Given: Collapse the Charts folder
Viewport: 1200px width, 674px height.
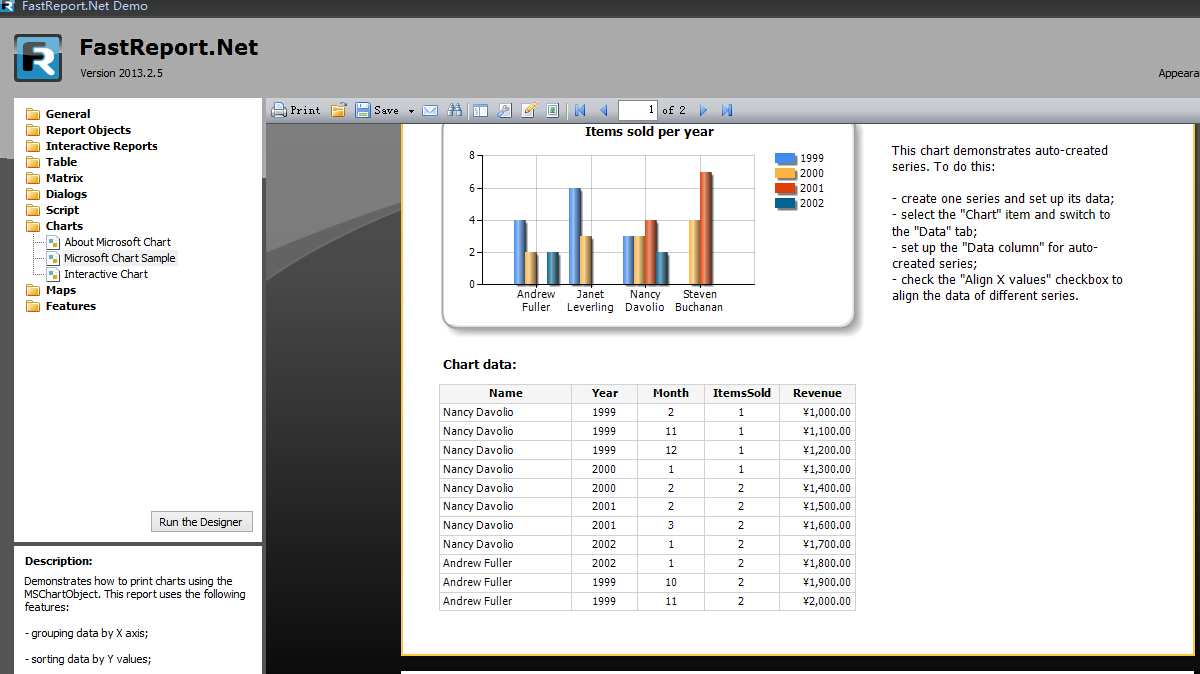Looking at the screenshot, I should tap(54, 226).
